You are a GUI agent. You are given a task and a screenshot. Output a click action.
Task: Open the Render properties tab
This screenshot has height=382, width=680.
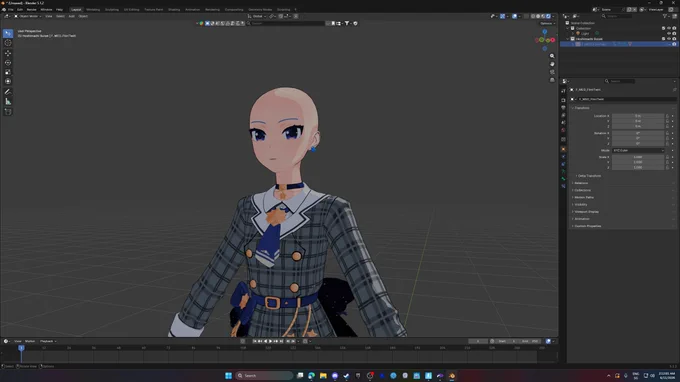(563, 100)
